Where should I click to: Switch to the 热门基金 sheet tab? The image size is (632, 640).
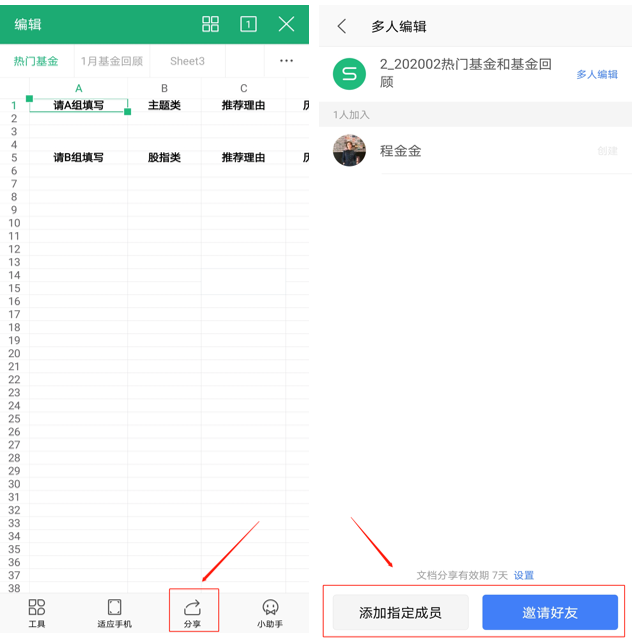[x=36, y=61]
